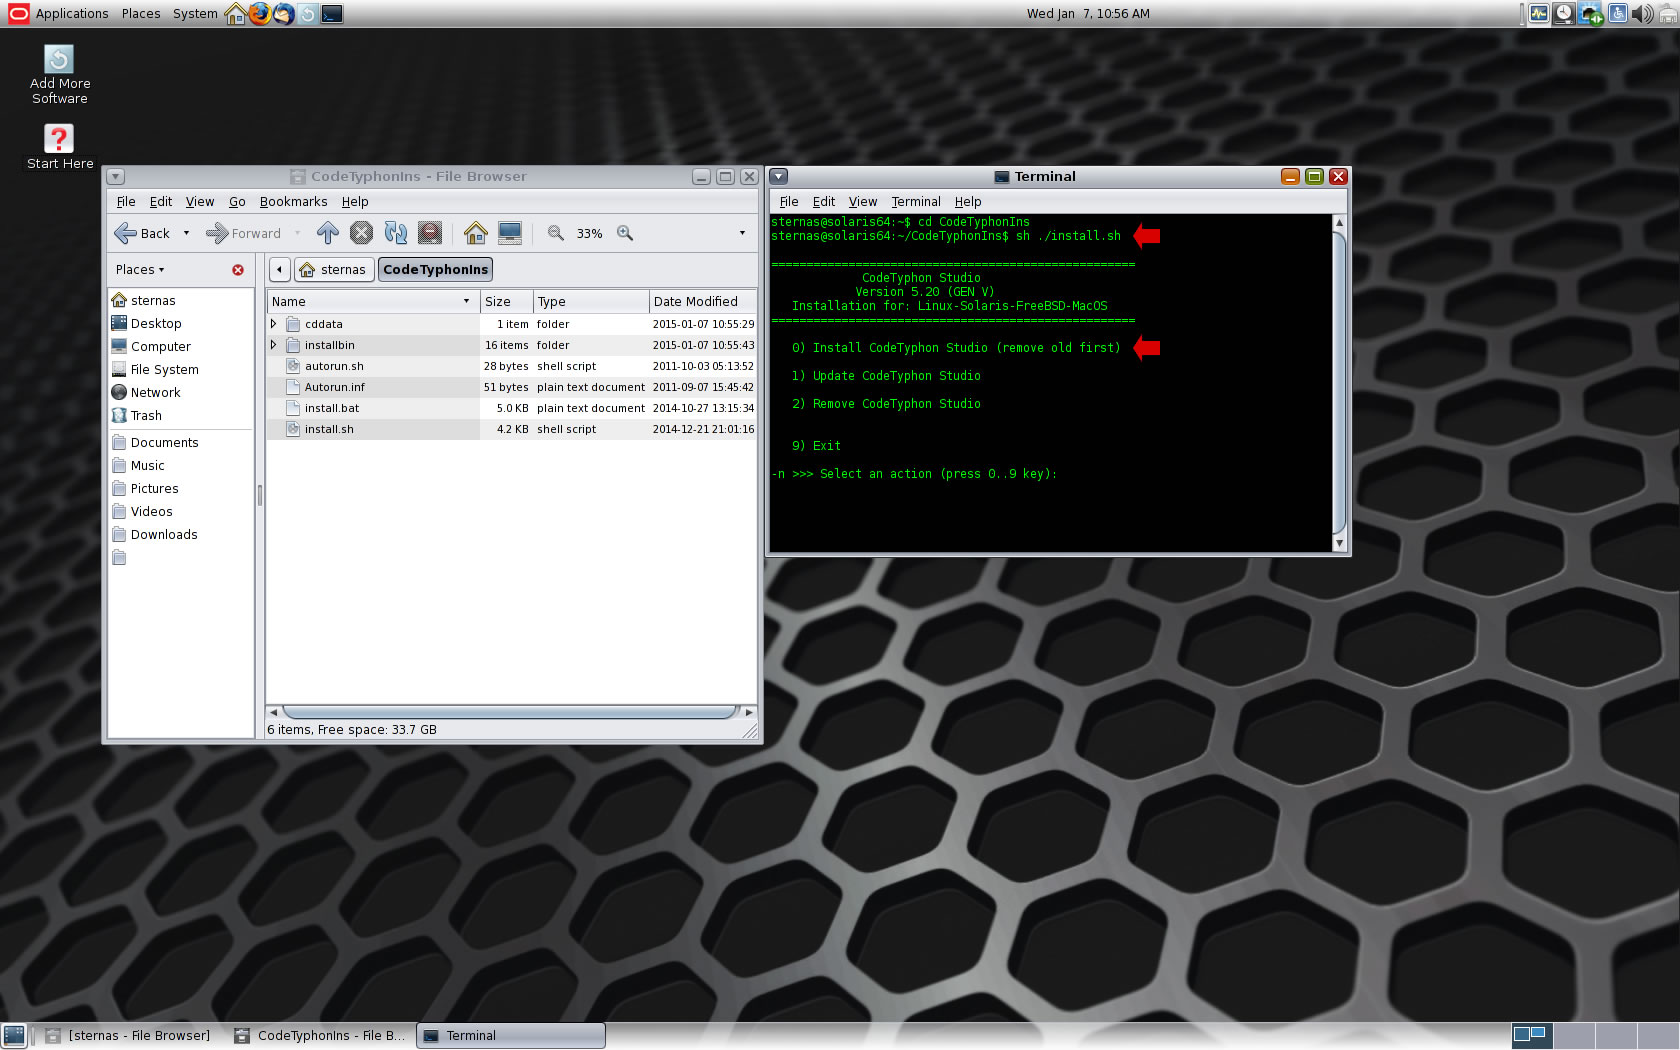Image resolution: width=1680 pixels, height=1050 pixels.
Task: Click the Up arrow in File Browser toolbar
Action: [x=327, y=233]
